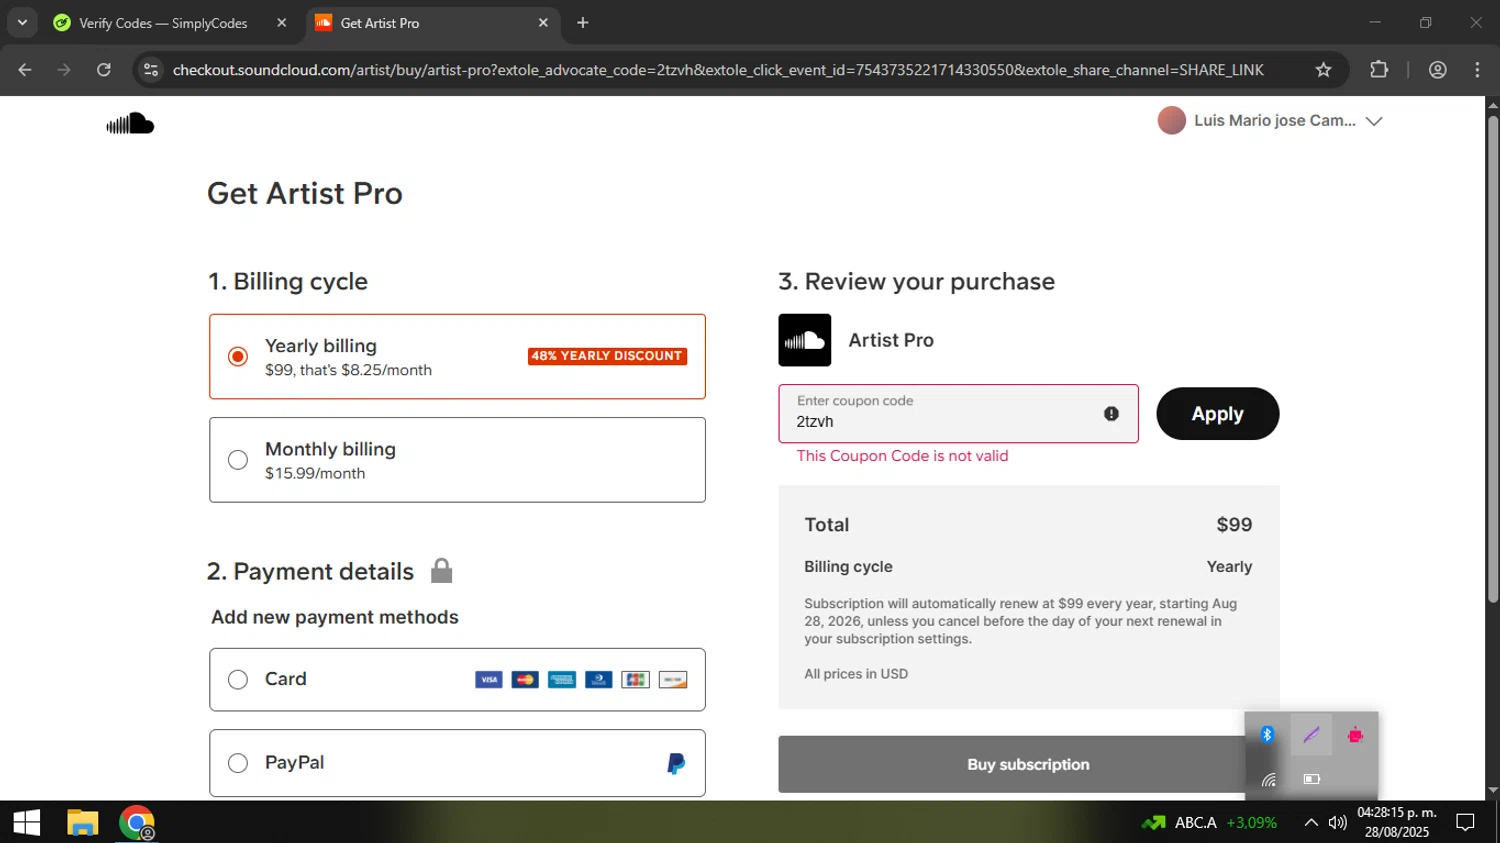This screenshot has width=1500, height=843.
Task: Click the Visa card logo
Action: pos(489,680)
